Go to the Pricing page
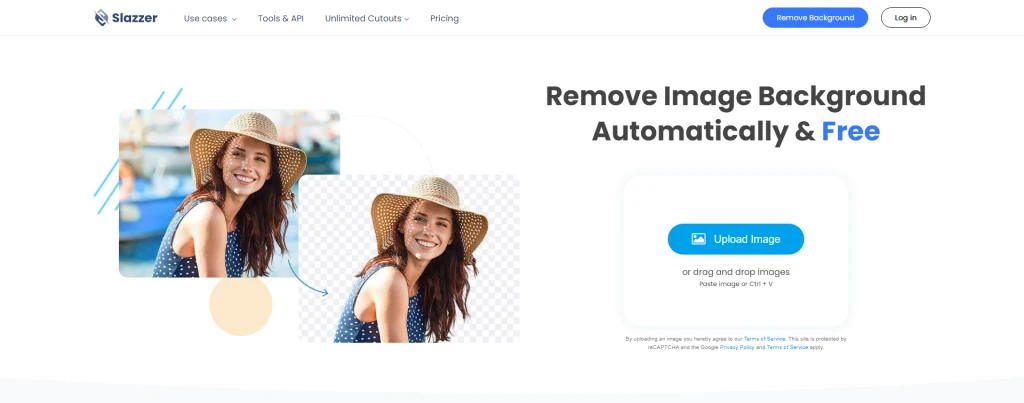Viewport: 1024px width, 403px height. (x=444, y=18)
